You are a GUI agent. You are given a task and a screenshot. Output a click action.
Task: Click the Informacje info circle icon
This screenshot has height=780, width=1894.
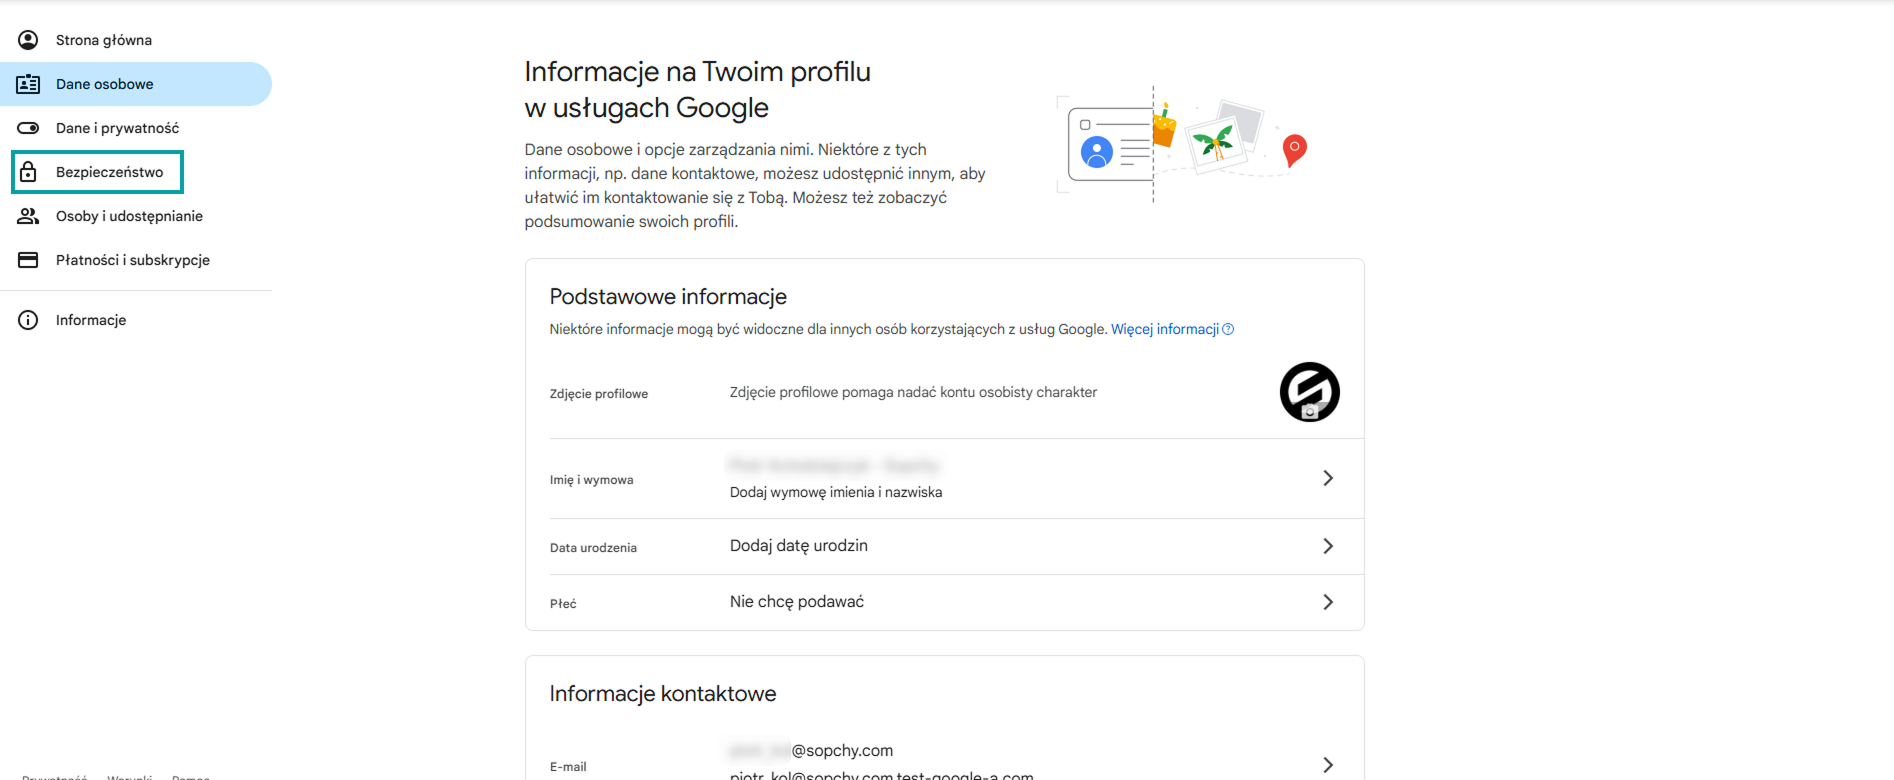(28, 320)
